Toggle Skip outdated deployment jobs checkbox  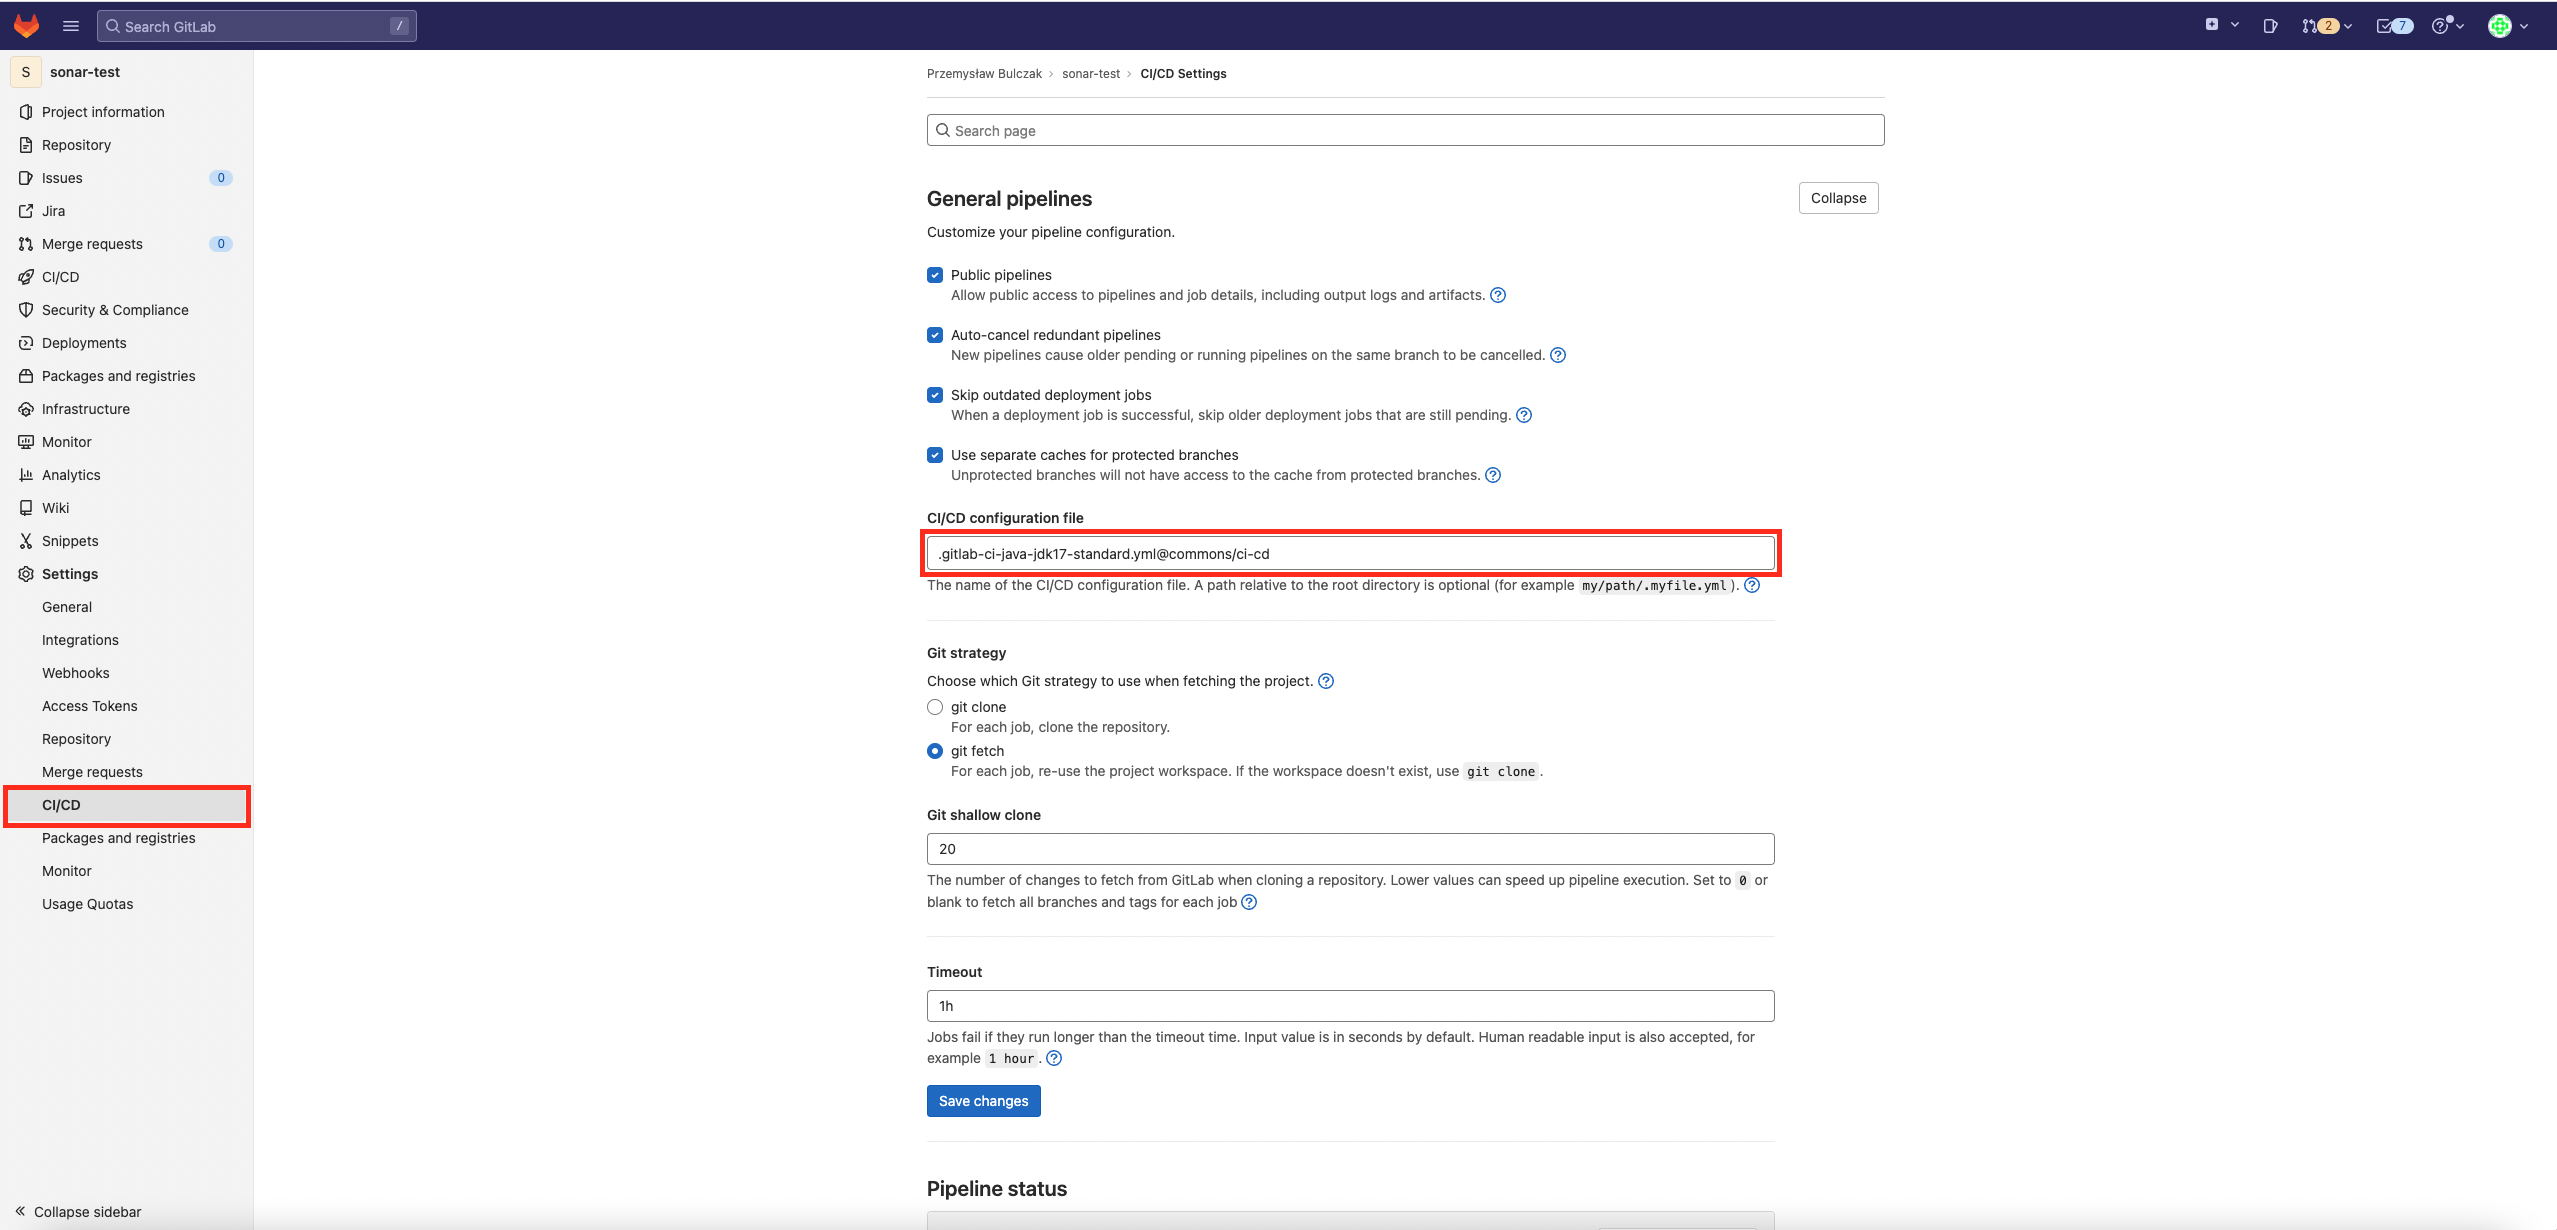[935, 395]
